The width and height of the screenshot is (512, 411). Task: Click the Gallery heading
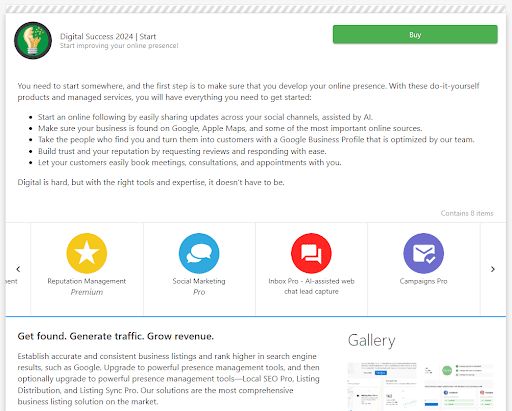tap(371, 341)
